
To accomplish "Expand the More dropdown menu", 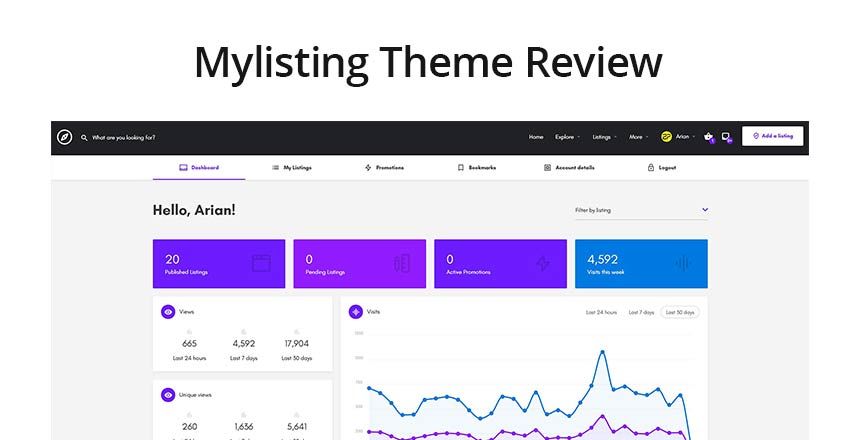I will (x=638, y=137).
